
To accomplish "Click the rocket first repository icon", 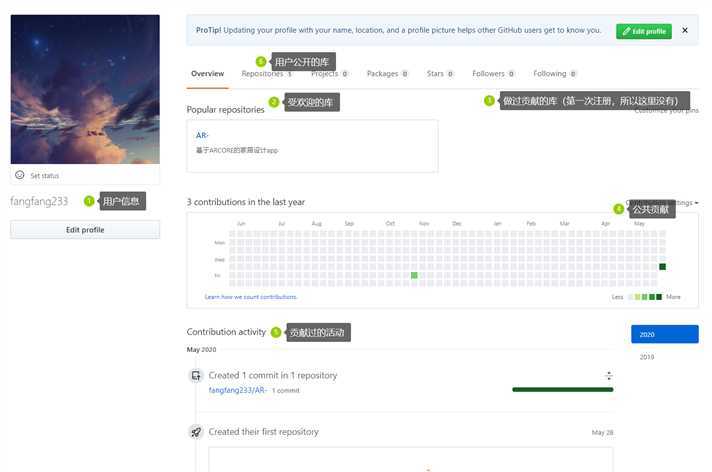I will click(196, 432).
